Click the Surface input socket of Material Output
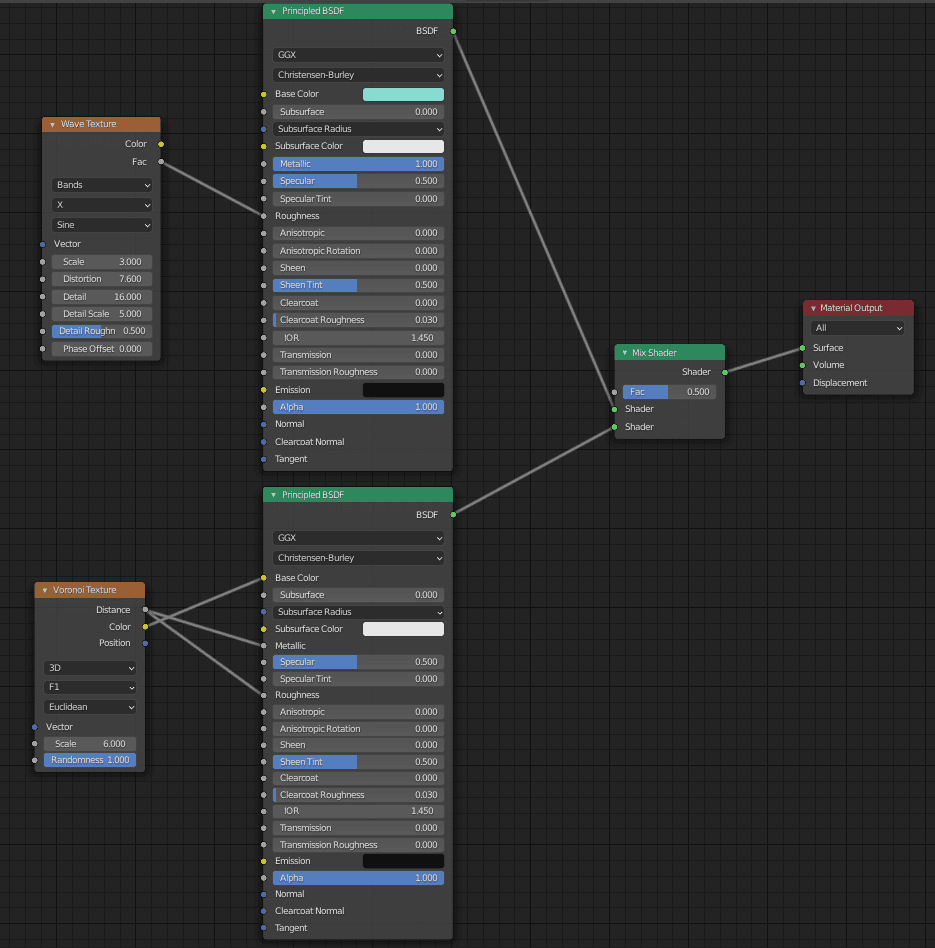 (803, 348)
